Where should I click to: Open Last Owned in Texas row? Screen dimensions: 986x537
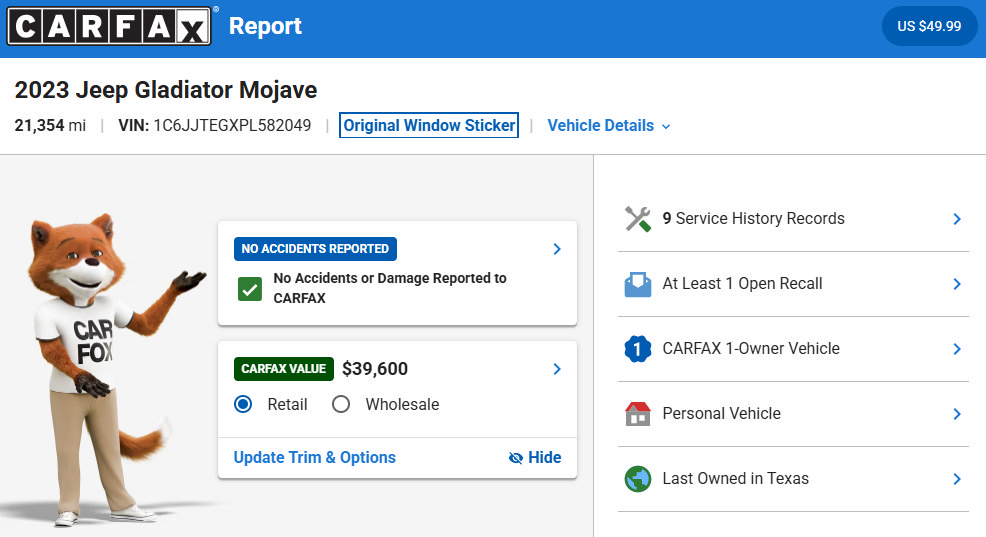(794, 479)
